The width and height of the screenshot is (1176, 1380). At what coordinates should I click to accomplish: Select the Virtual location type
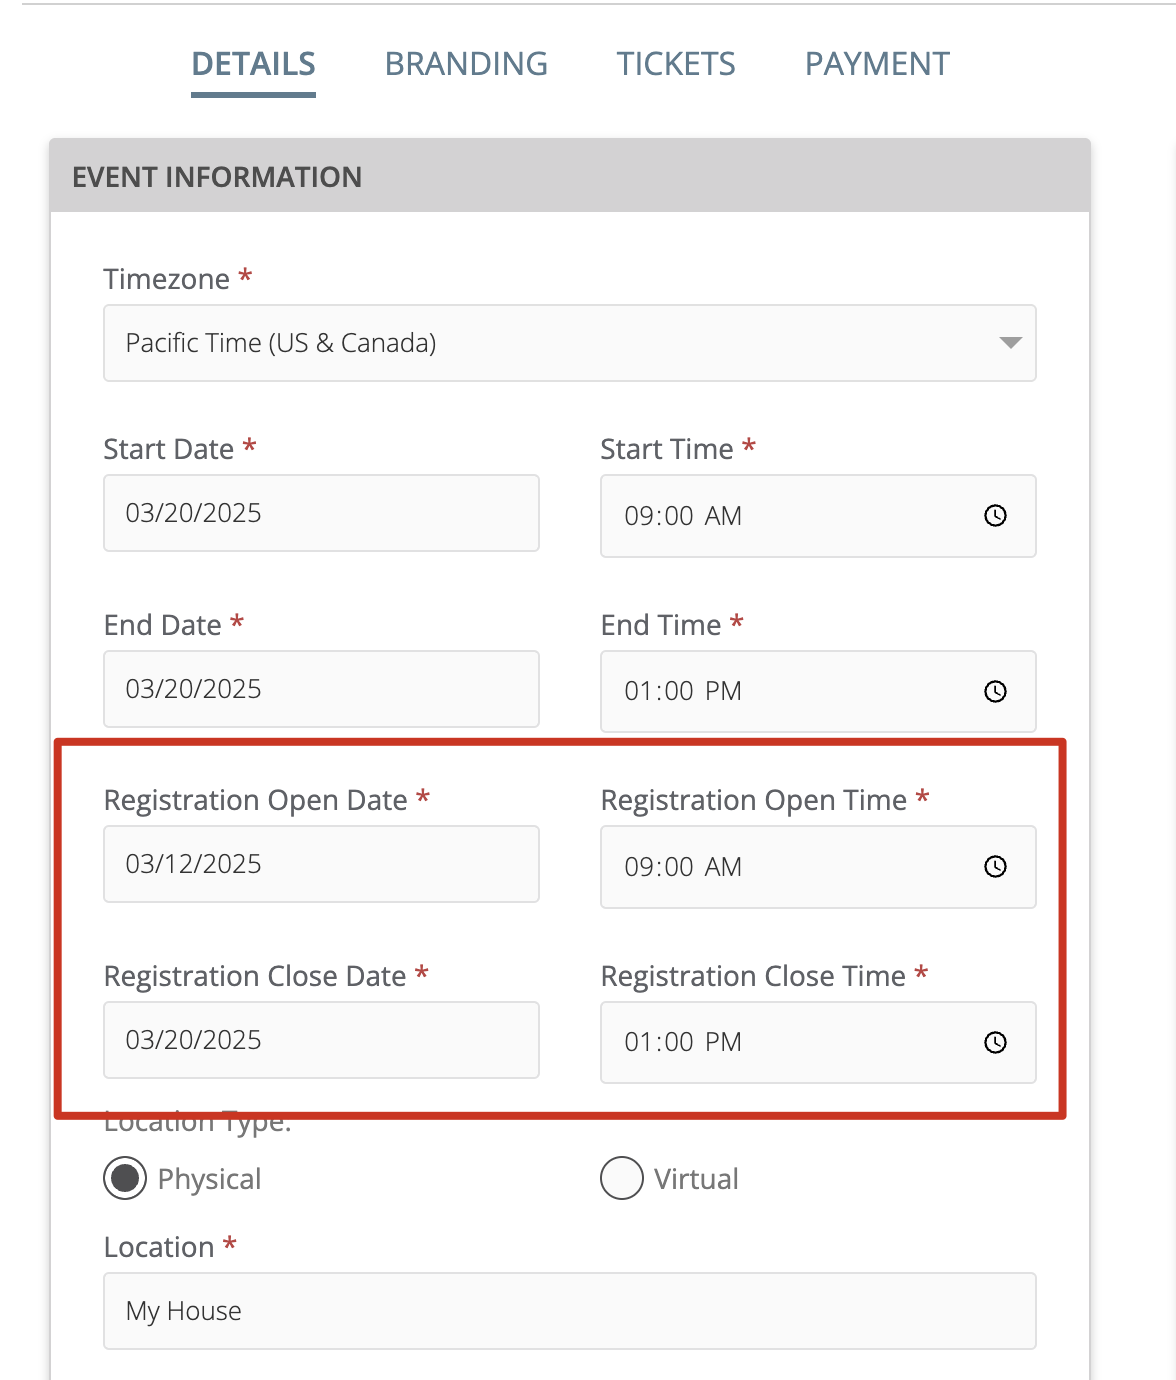coord(621,1178)
